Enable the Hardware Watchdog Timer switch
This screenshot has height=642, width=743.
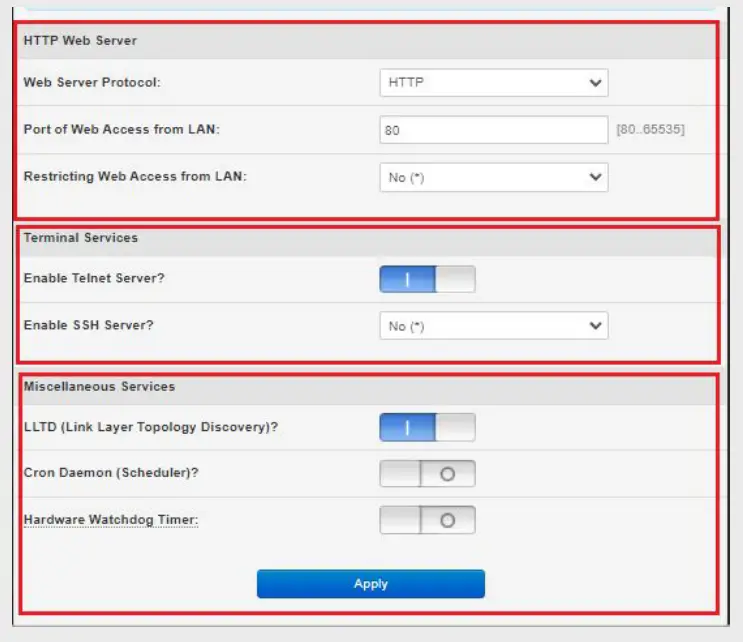pyautogui.click(x=427, y=520)
